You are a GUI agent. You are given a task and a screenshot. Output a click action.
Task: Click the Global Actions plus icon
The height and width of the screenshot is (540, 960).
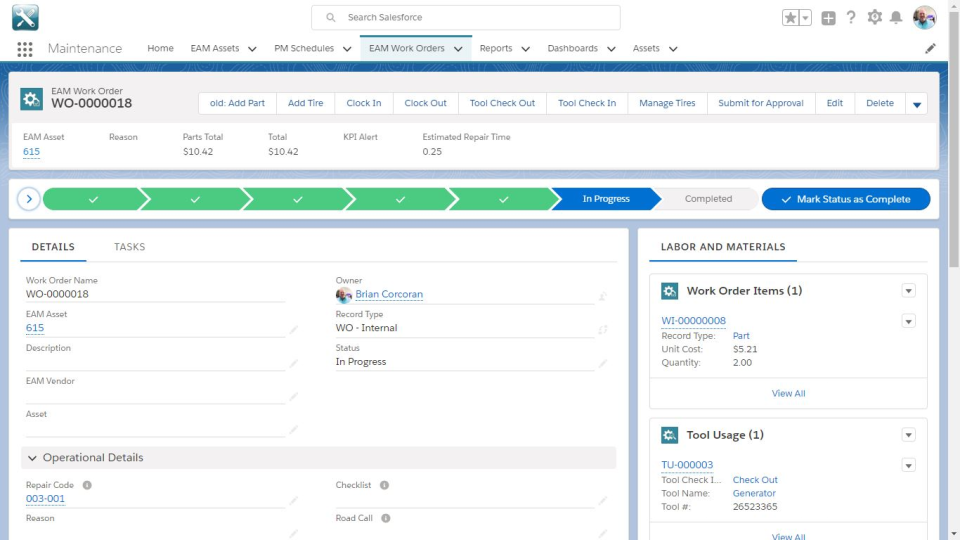[x=828, y=18]
